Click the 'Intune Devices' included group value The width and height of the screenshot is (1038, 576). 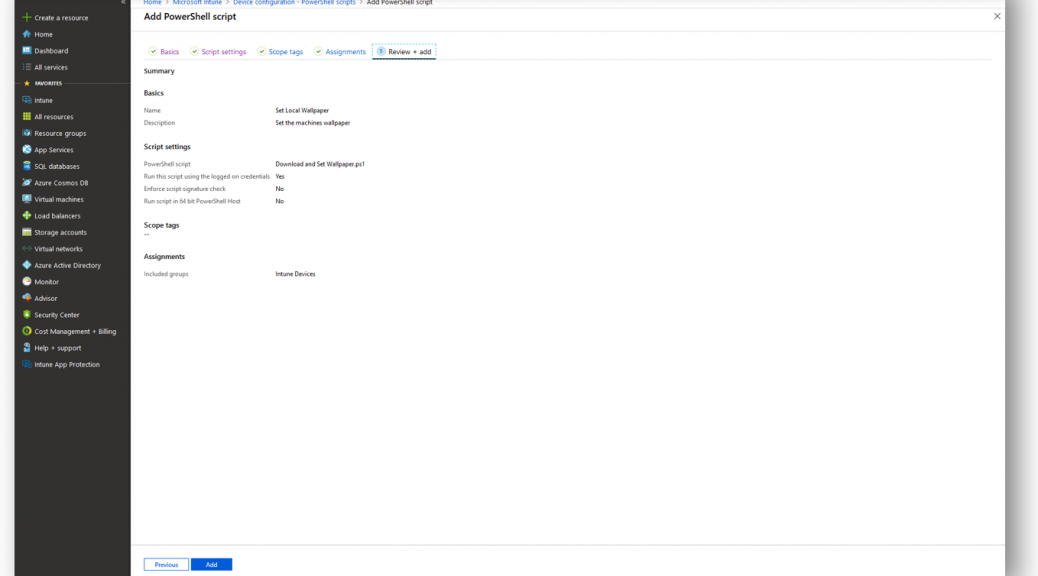tap(295, 274)
